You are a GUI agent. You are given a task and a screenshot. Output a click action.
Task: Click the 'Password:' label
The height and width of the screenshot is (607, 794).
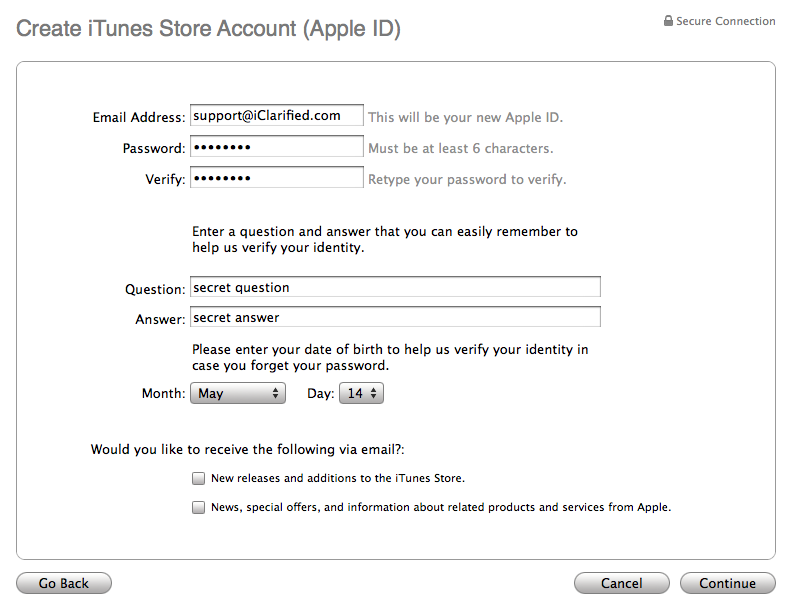point(154,148)
